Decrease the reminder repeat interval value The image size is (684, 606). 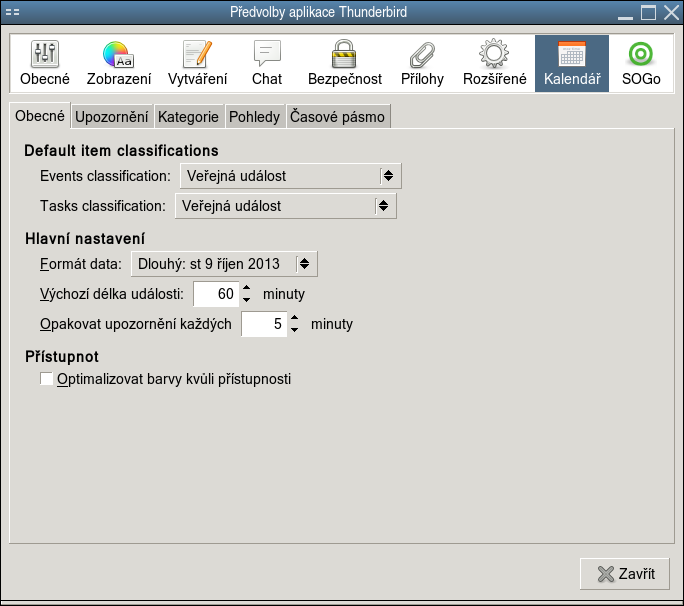(295, 330)
